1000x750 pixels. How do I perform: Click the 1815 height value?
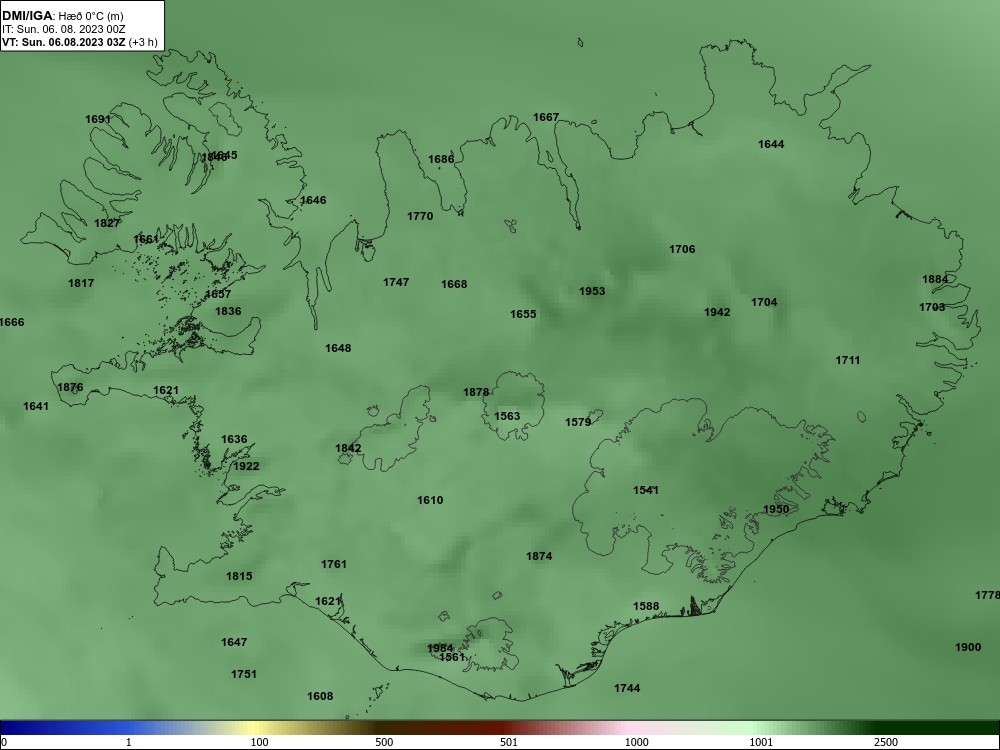pyautogui.click(x=239, y=577)
